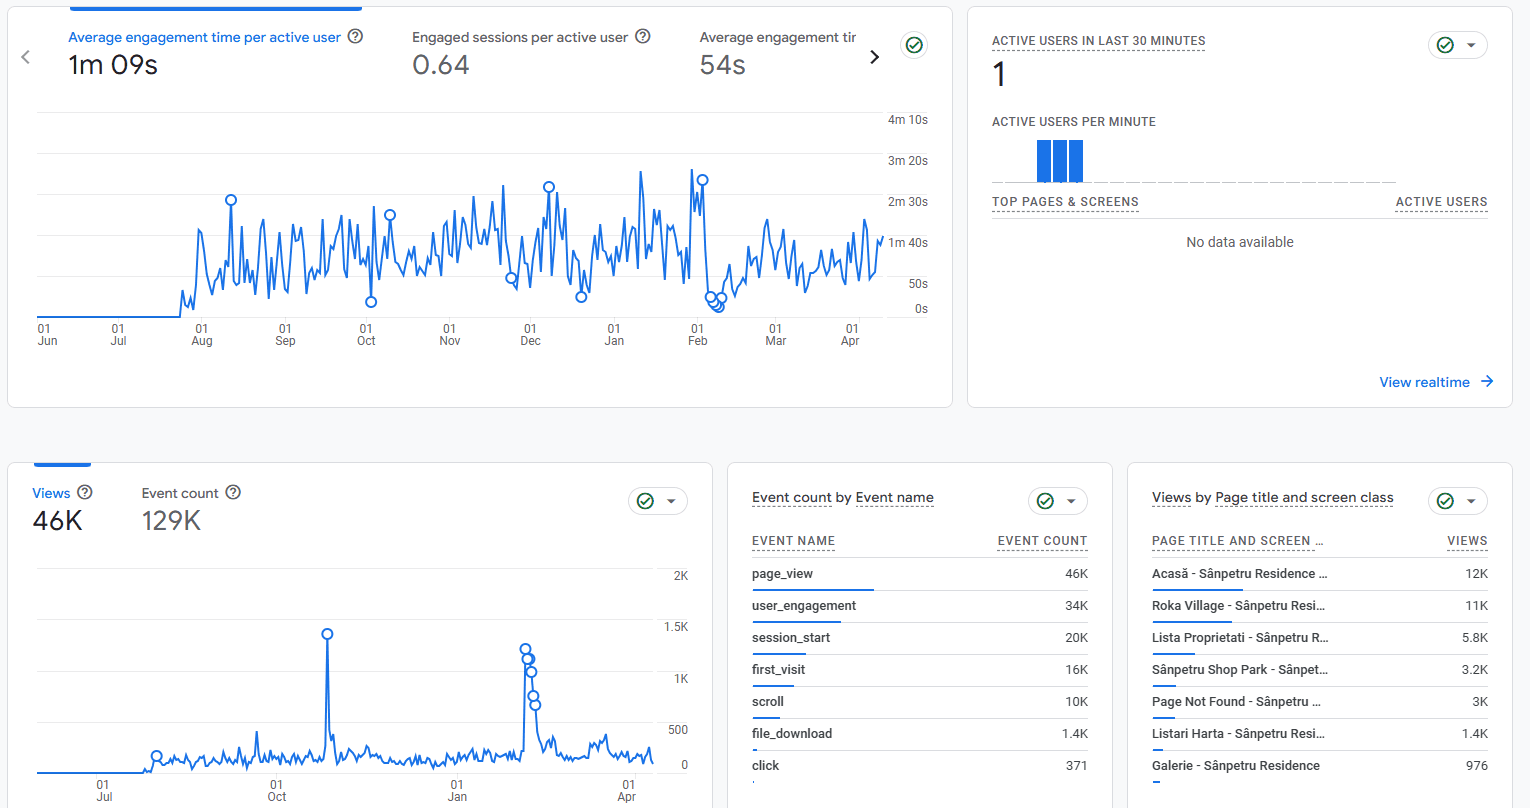The width and height of the screenshot is (1530, 808).
Task: Open the Acasă - Sânpetru Residence page row
Action: 1319,574
